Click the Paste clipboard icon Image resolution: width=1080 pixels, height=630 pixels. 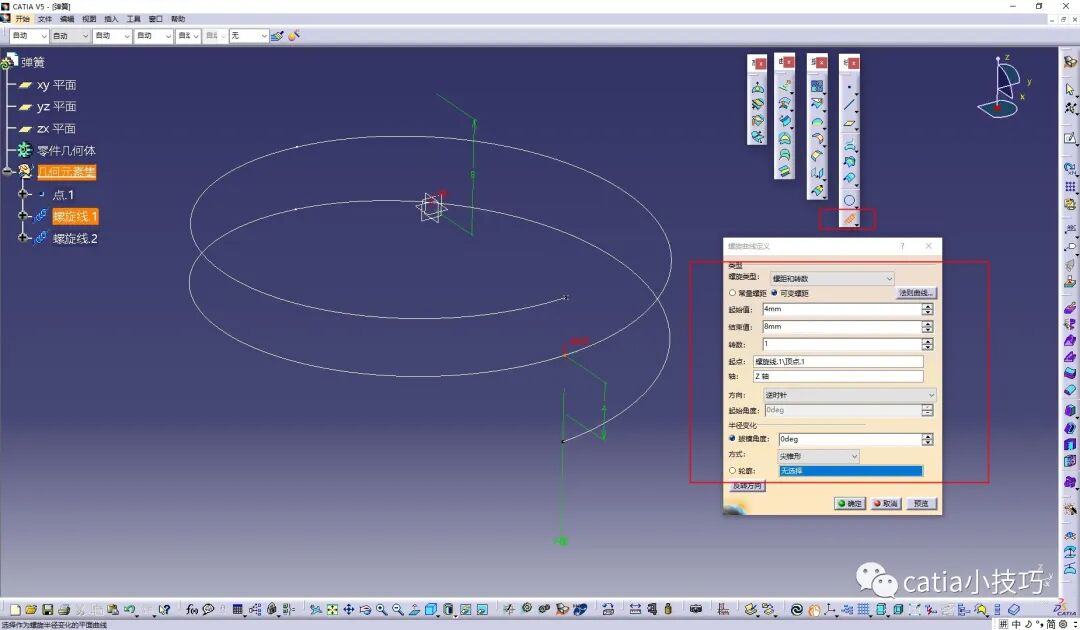[x=112, y=609]
